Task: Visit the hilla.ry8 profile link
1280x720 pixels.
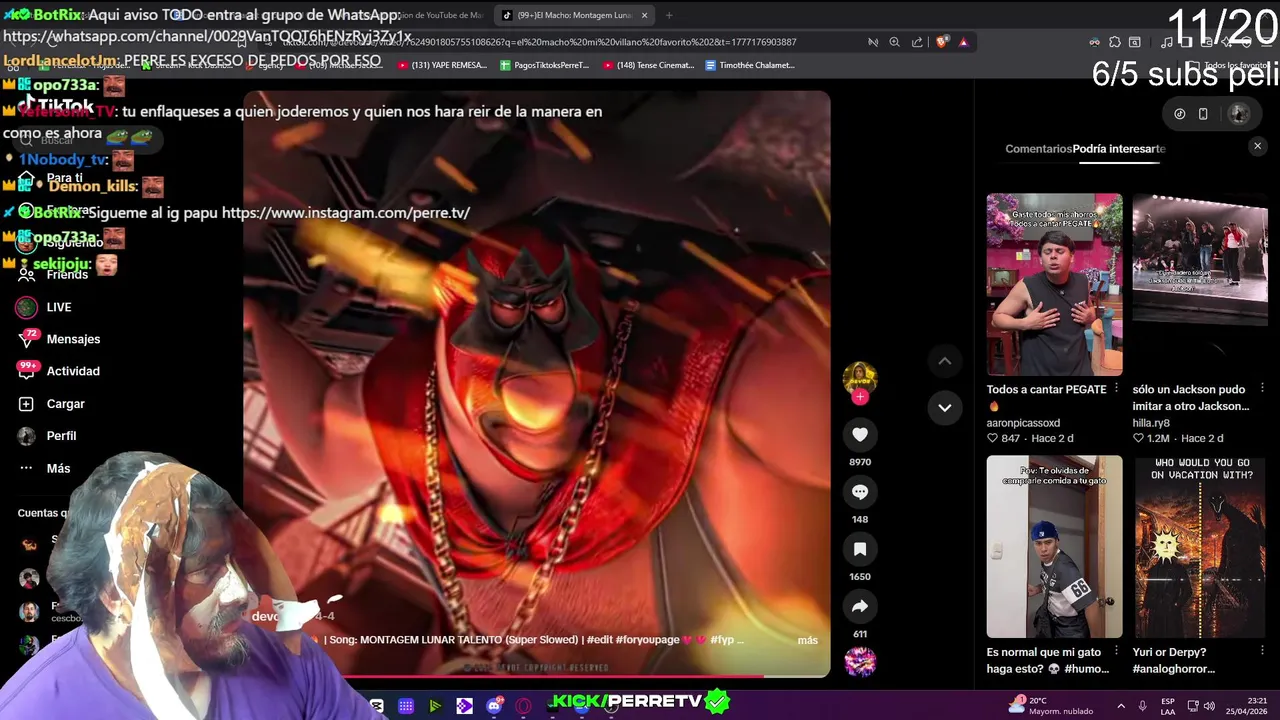Action: [1151, 423]
